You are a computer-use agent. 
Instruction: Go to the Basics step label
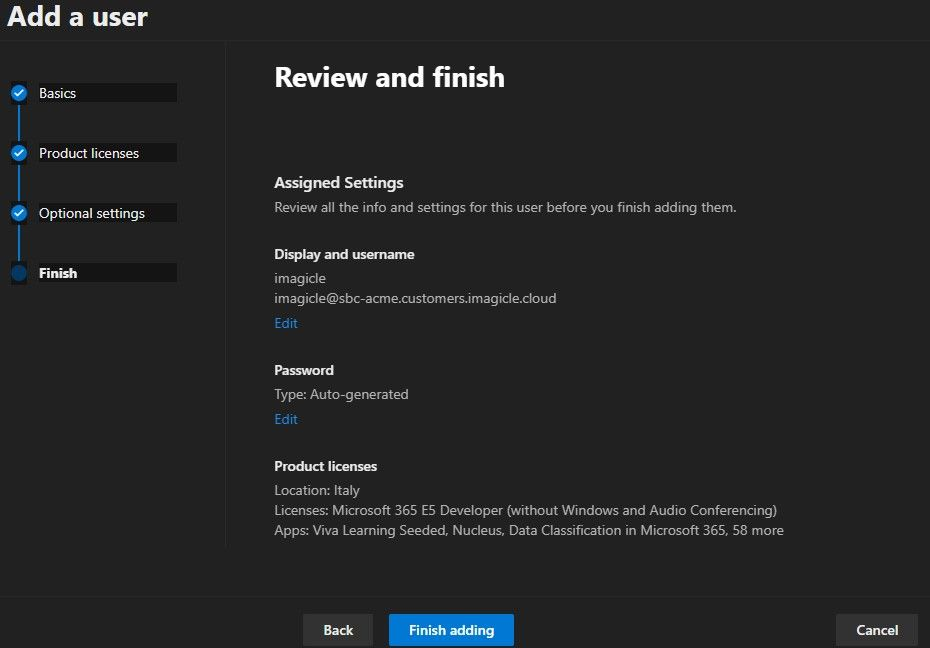pyautogui.click(x=57, y=93)
